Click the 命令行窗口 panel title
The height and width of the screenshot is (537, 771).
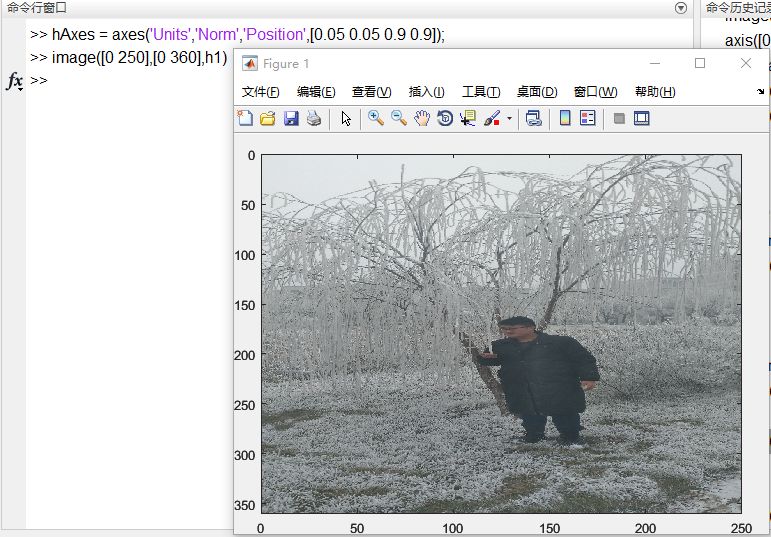click(x=37, y=8)
